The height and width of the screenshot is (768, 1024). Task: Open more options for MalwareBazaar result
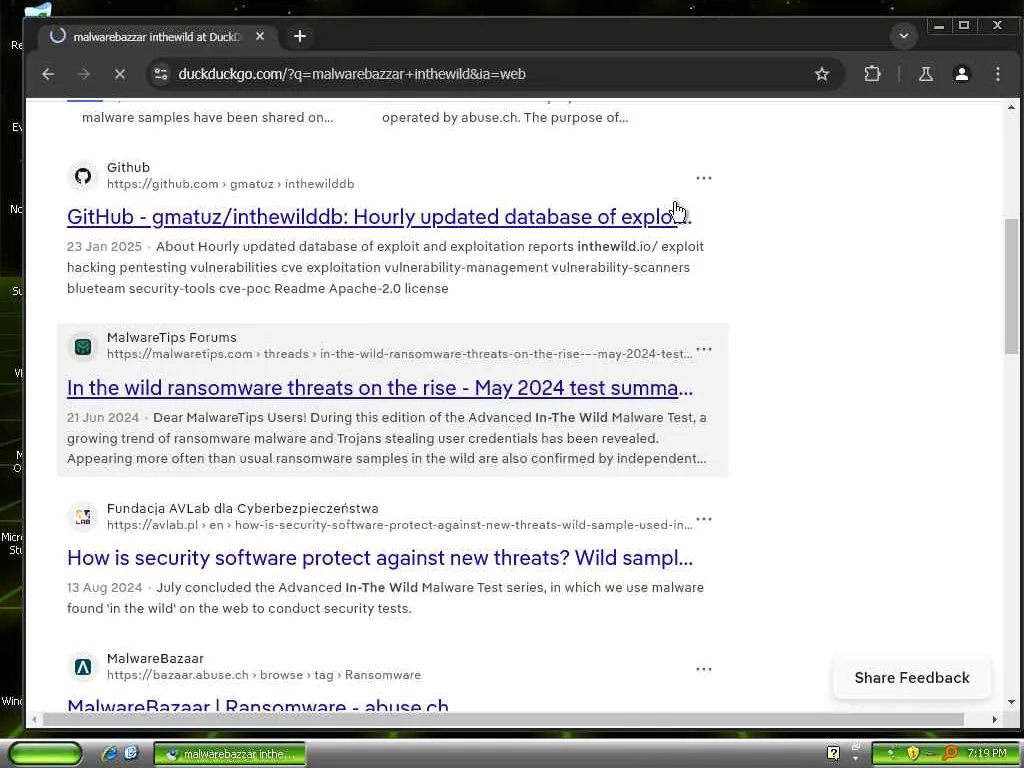[x=703, y=669]
